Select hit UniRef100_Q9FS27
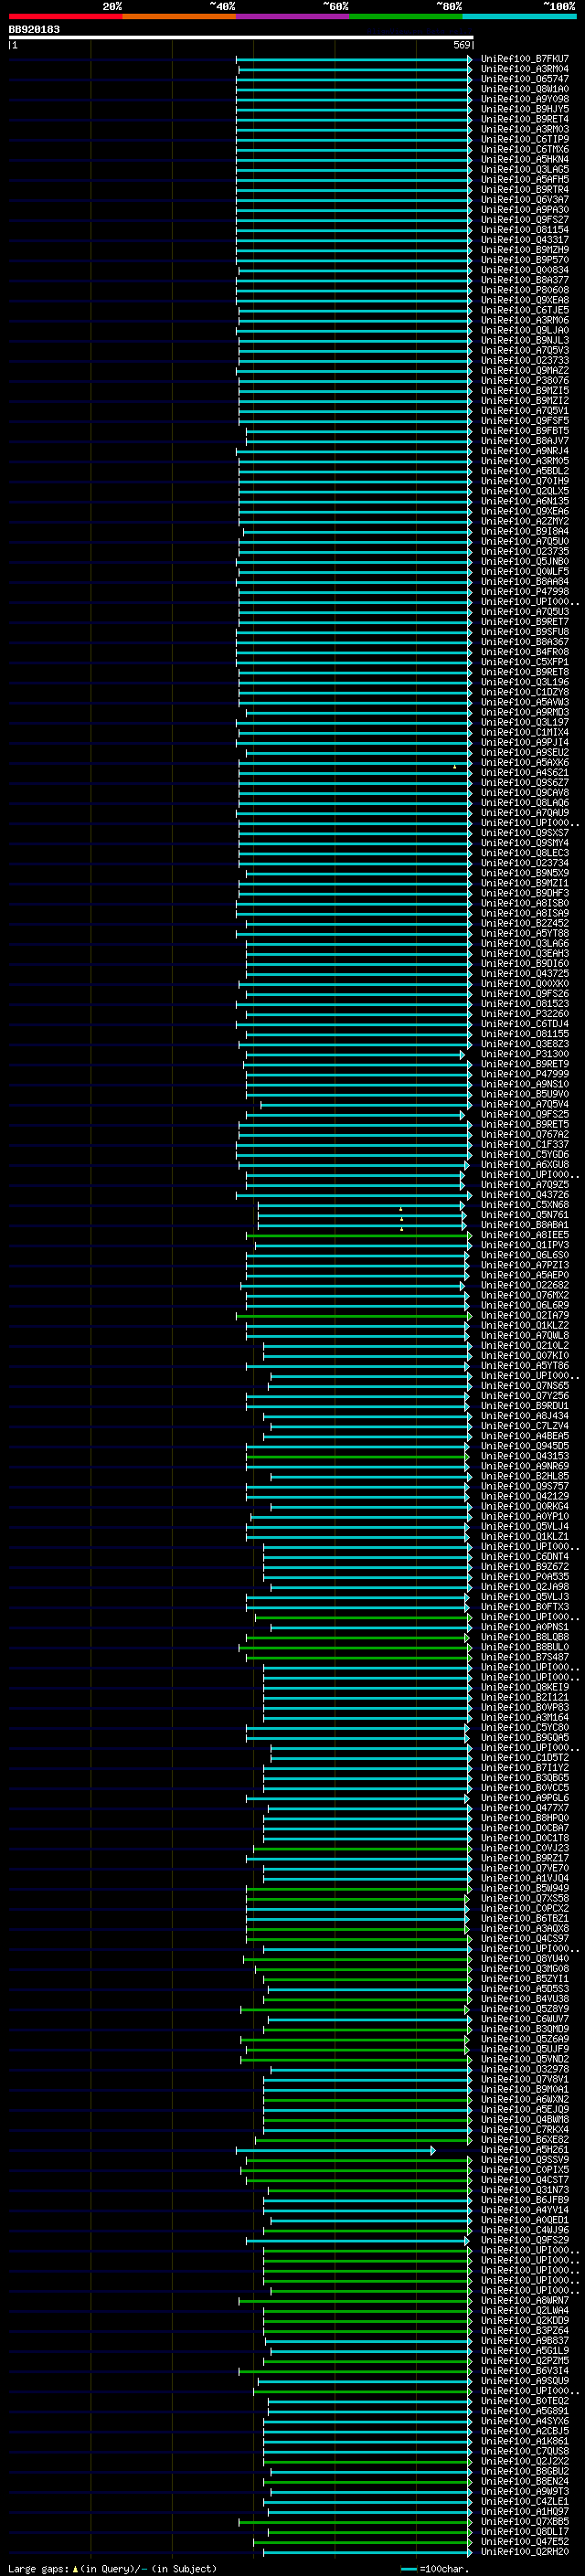 click(x=524, y=220)
